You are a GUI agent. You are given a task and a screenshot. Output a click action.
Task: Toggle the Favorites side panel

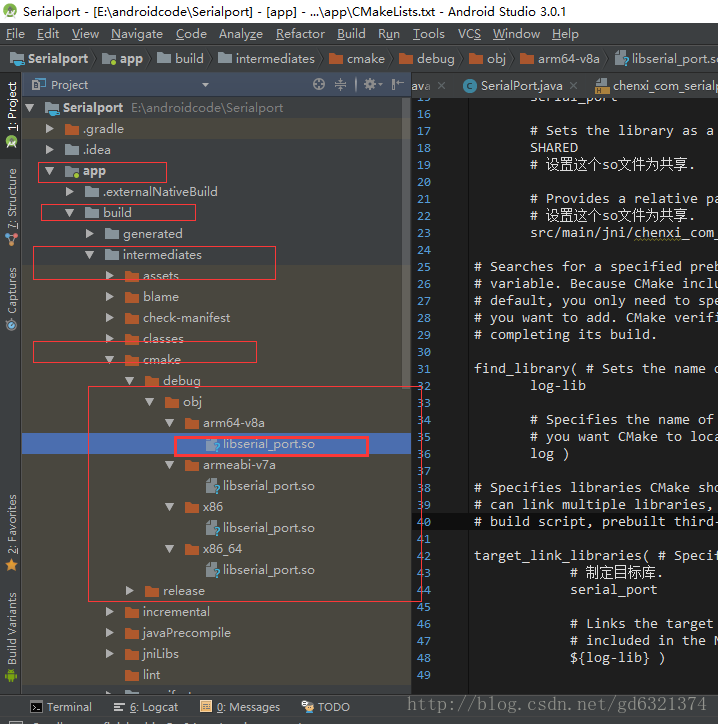(12, 532)
